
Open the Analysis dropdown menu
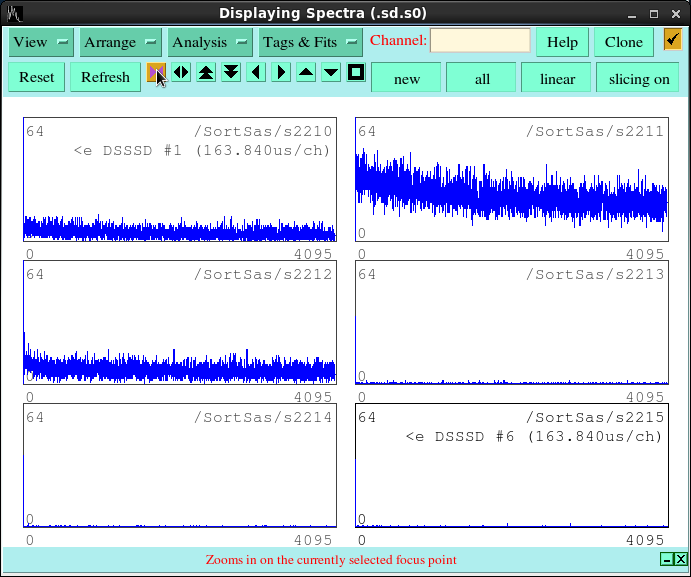(x=210, y=42)
